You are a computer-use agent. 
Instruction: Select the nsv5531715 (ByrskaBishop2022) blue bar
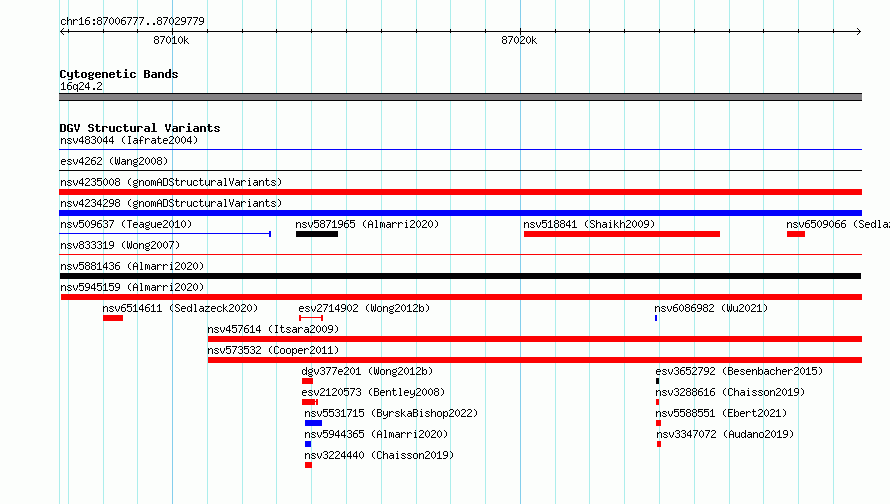tap(313, 423)
